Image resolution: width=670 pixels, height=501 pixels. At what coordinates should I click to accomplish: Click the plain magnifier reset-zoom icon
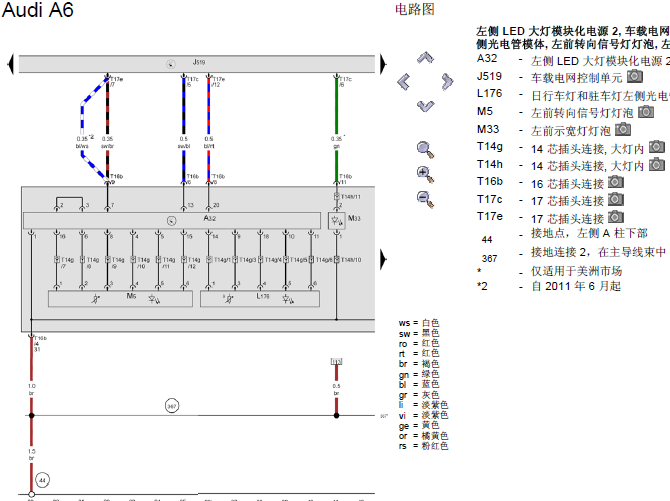(425, 150)
